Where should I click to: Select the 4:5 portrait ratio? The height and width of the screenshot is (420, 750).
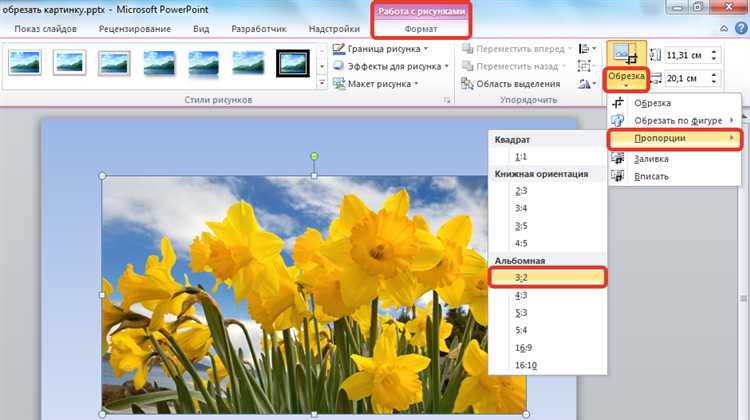coord(548,243)
